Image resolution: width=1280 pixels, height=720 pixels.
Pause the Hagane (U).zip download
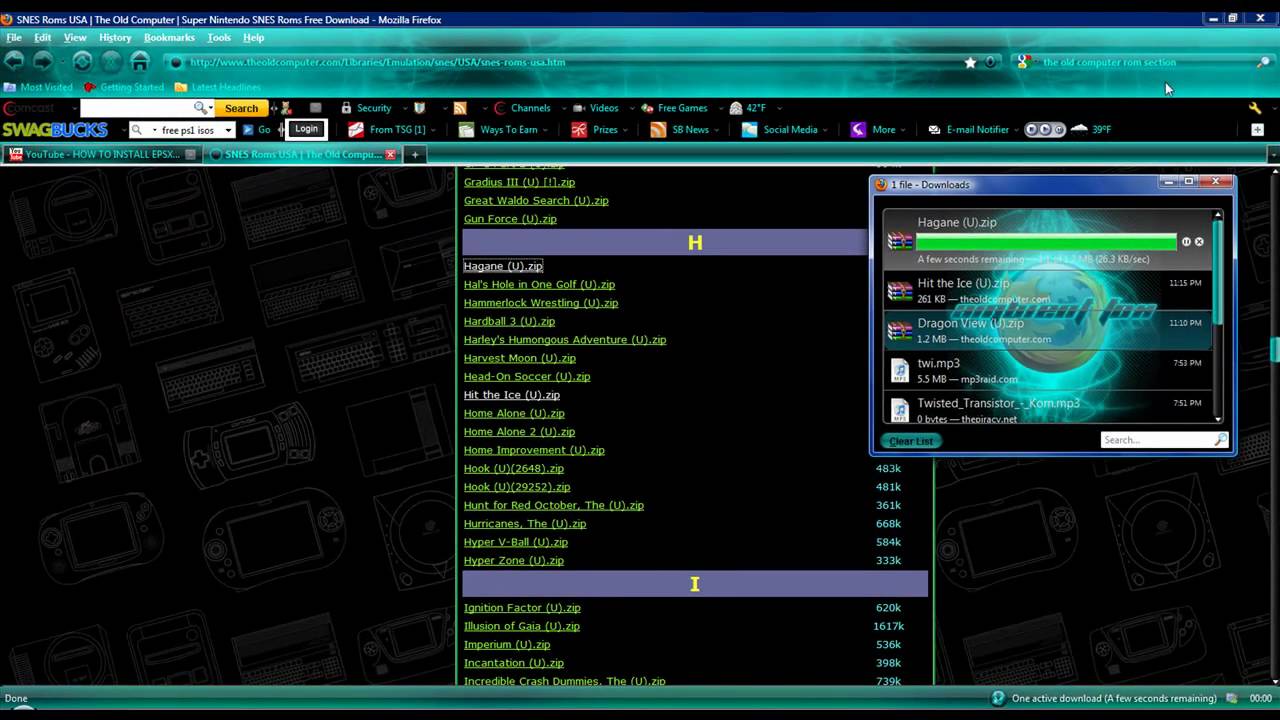click(1186, 242)
